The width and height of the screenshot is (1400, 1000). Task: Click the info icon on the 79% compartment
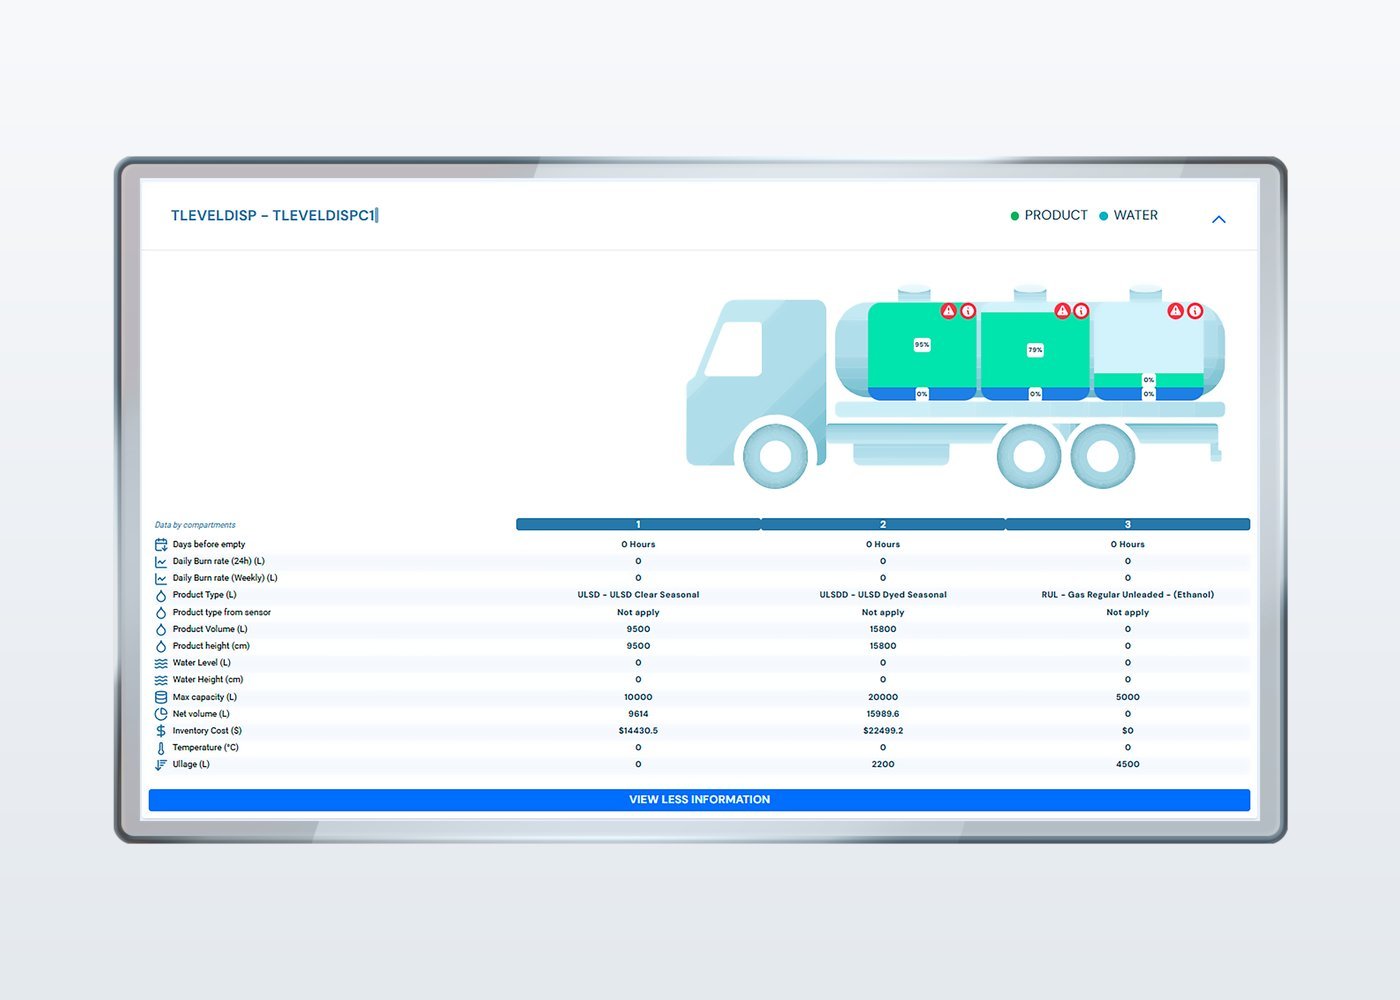[x=1081, y=311]
